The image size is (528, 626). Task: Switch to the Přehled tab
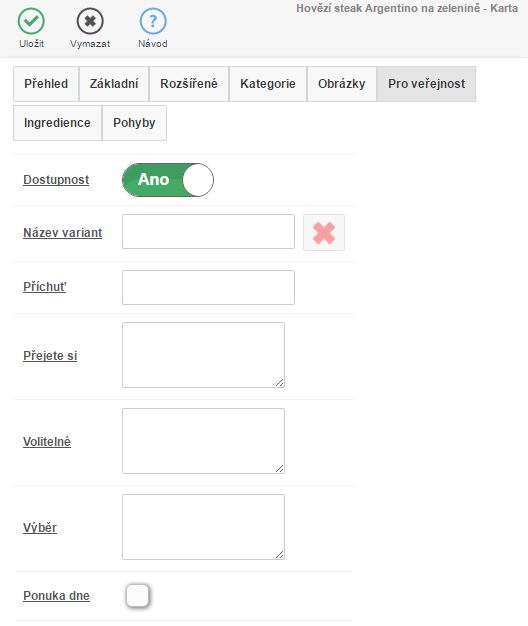46,84
